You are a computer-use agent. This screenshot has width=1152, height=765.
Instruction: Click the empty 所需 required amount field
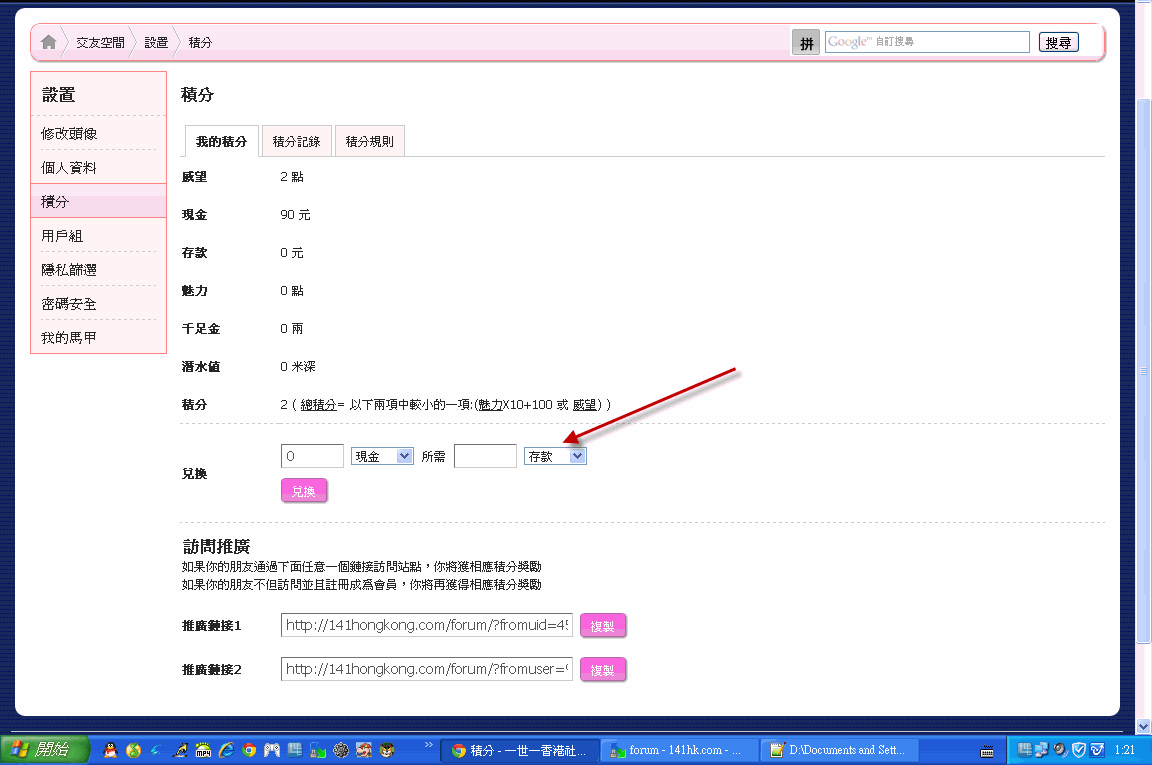486,456
